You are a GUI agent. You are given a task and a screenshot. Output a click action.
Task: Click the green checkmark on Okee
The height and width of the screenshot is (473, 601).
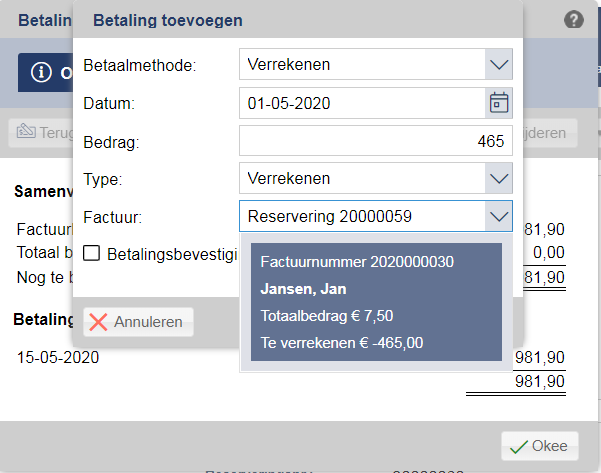pyautogui.click(x=518, y=447)
